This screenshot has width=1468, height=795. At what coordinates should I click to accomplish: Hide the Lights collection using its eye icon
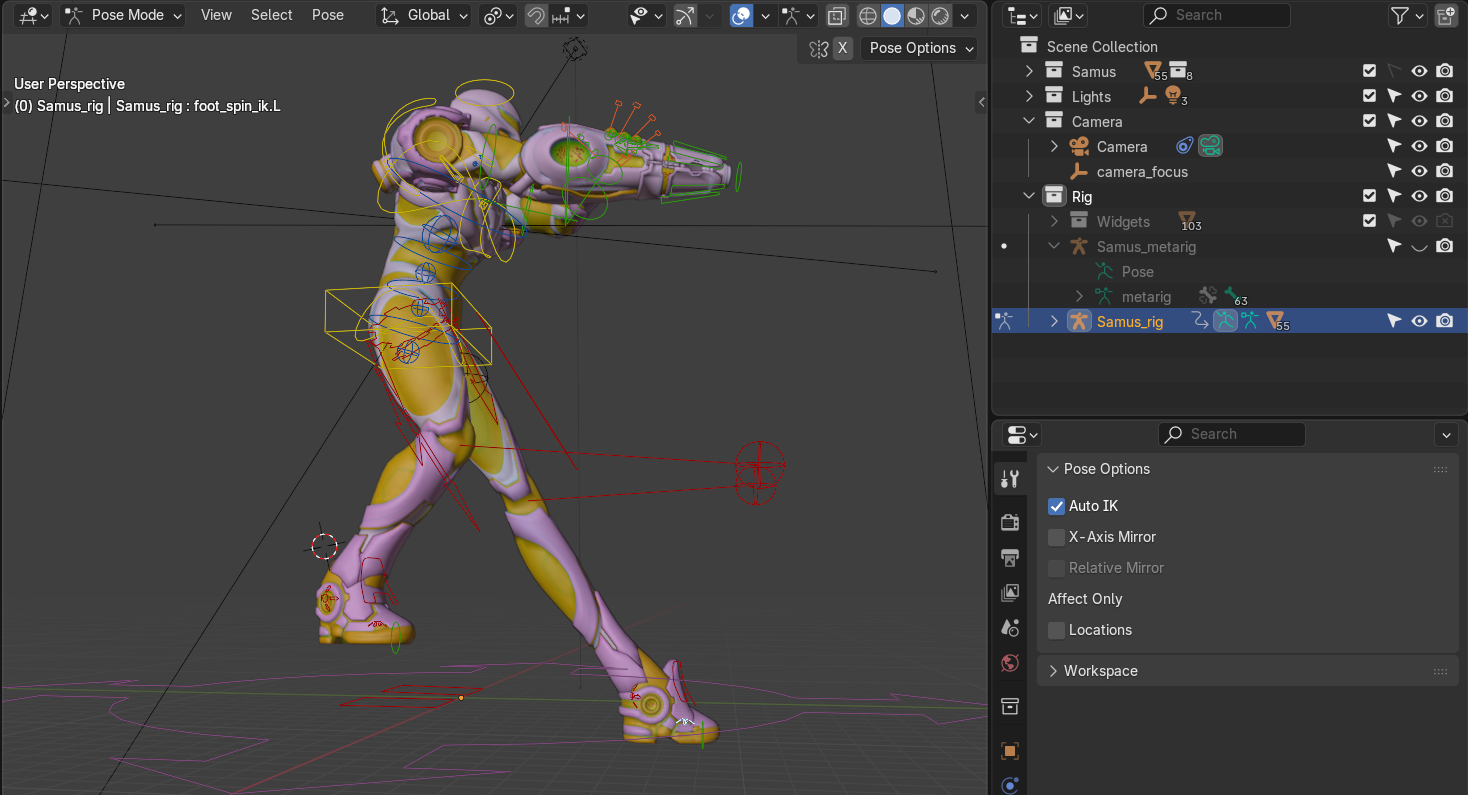1419,96
